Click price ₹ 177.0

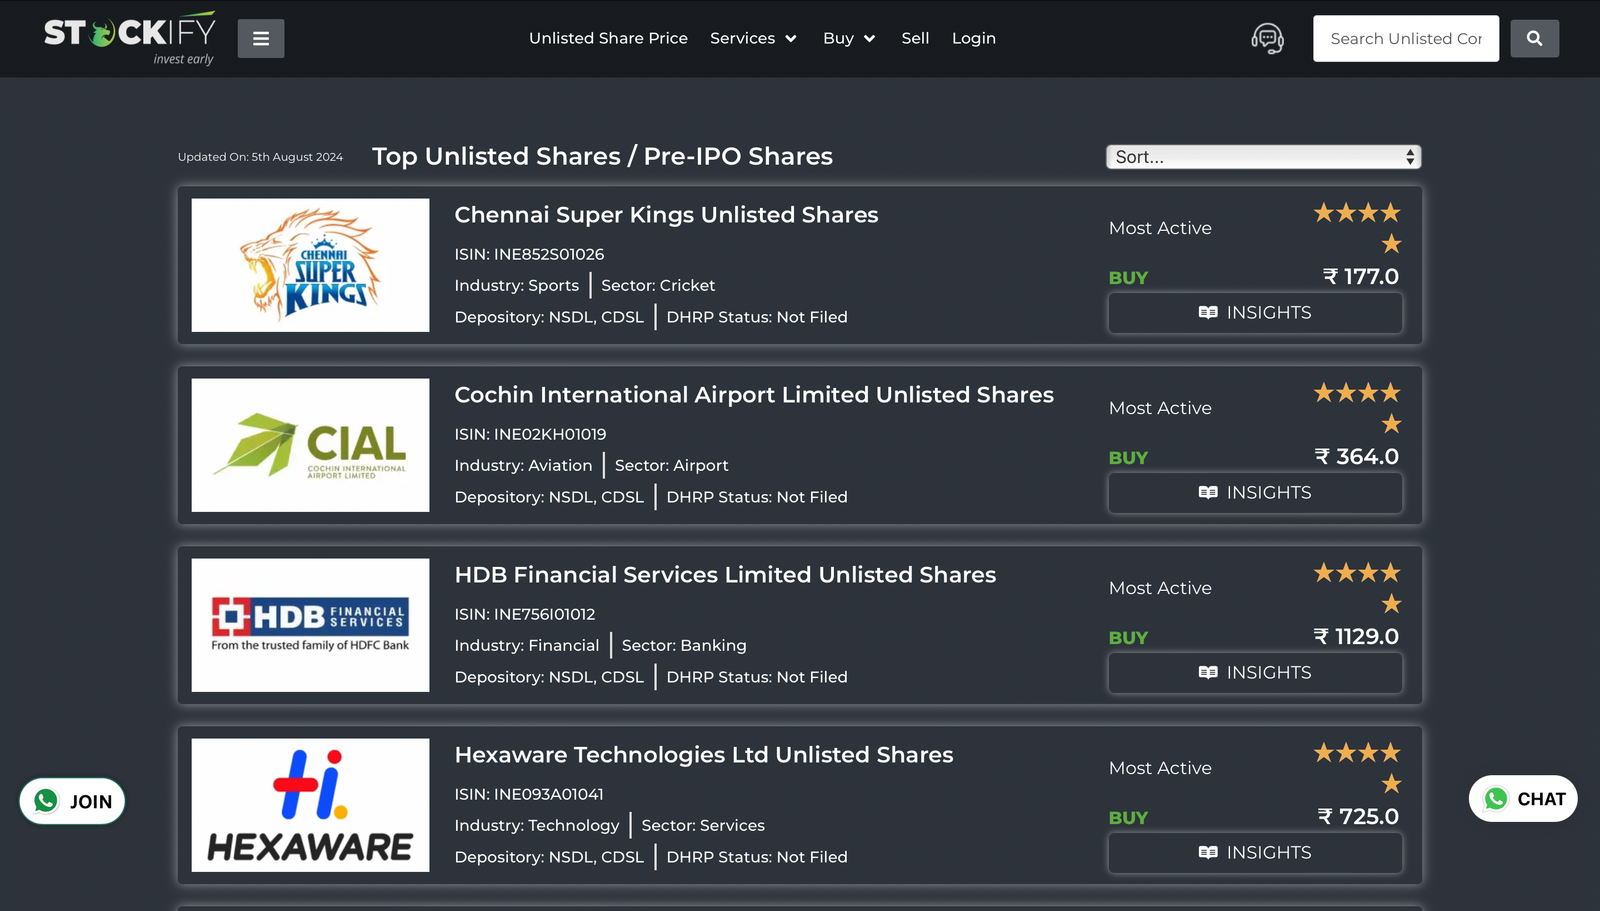tap(1361, 277)
